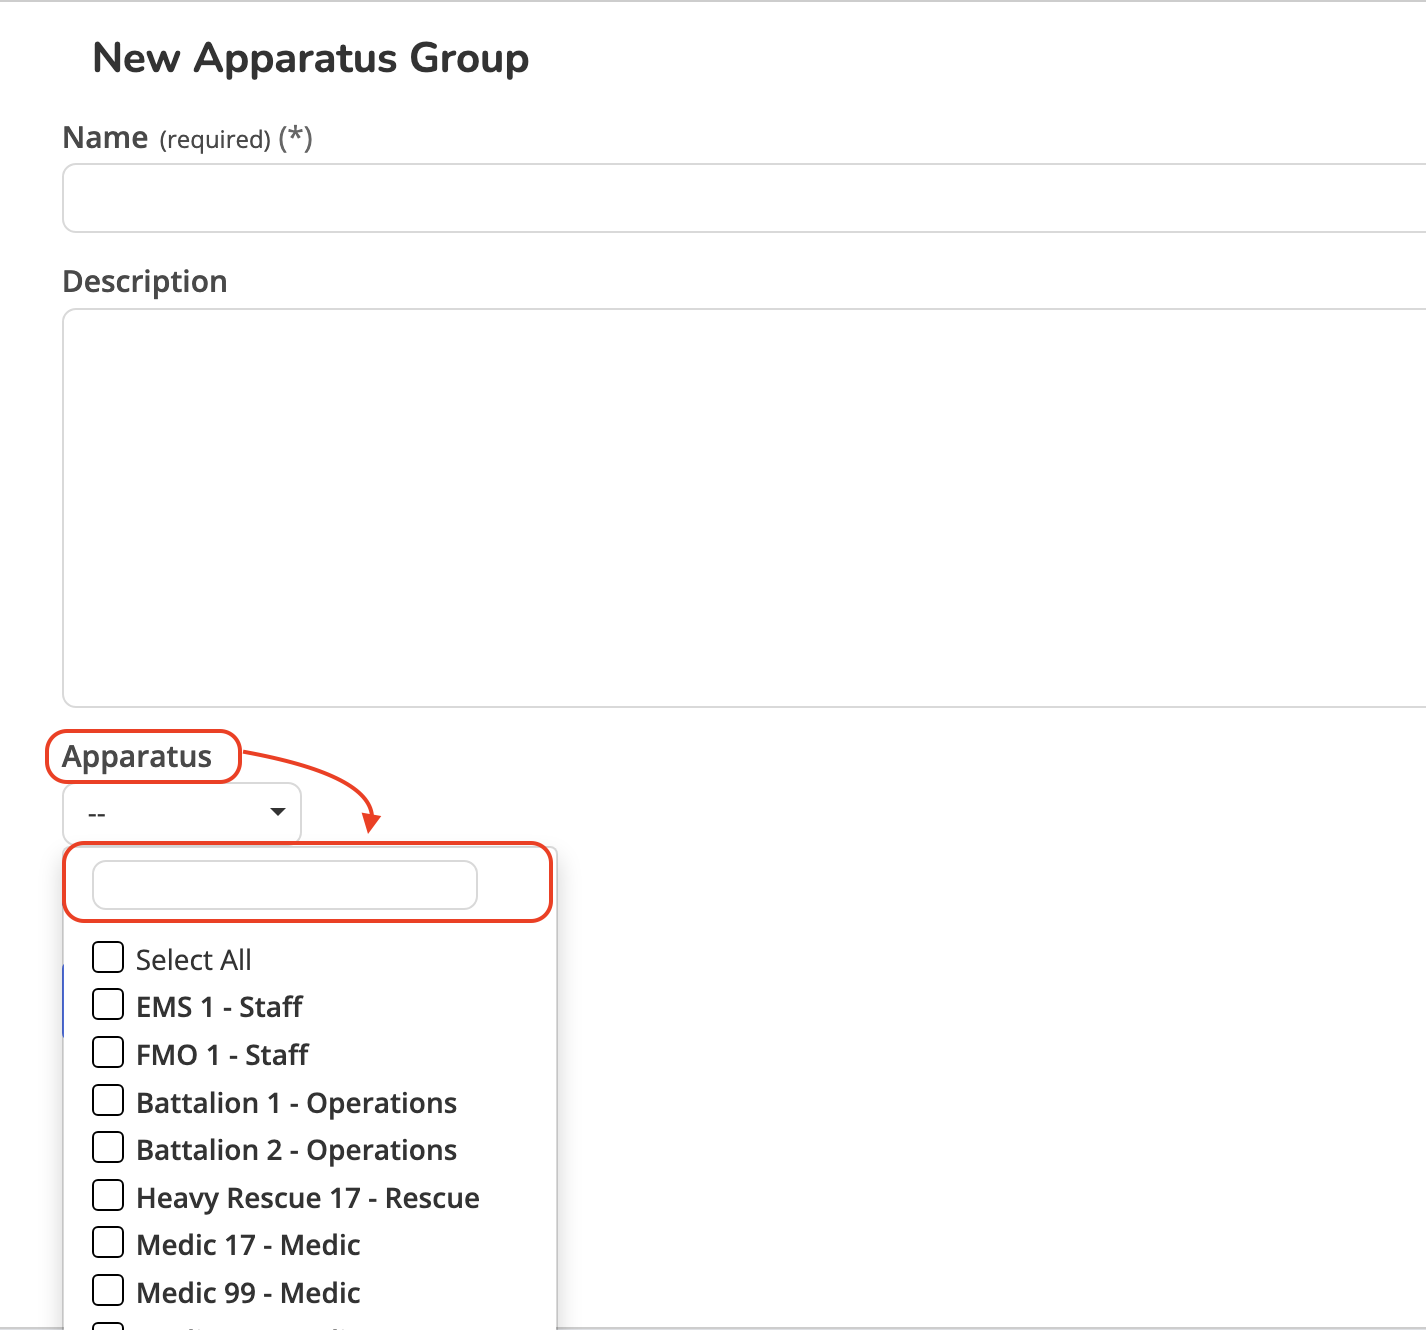Click the Apparatus dropdown caret arrow
The width and height of the screenshot is (1426, 1330).
[278, 812]
